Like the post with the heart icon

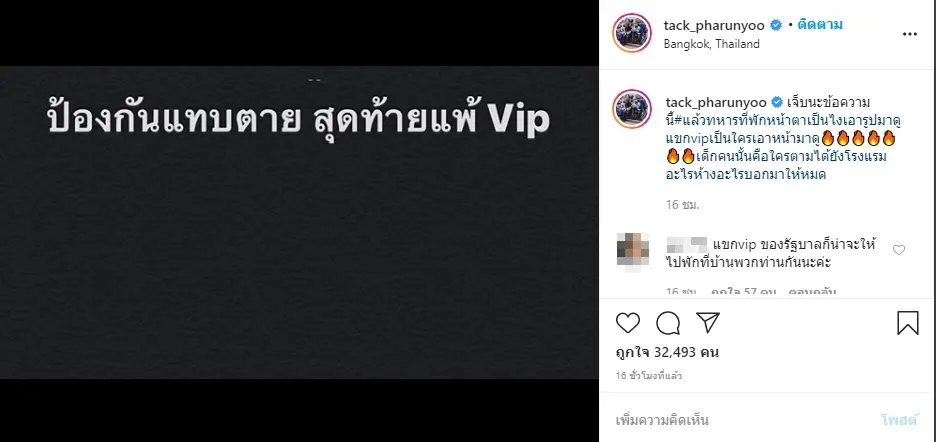click(x=627, y=323)
